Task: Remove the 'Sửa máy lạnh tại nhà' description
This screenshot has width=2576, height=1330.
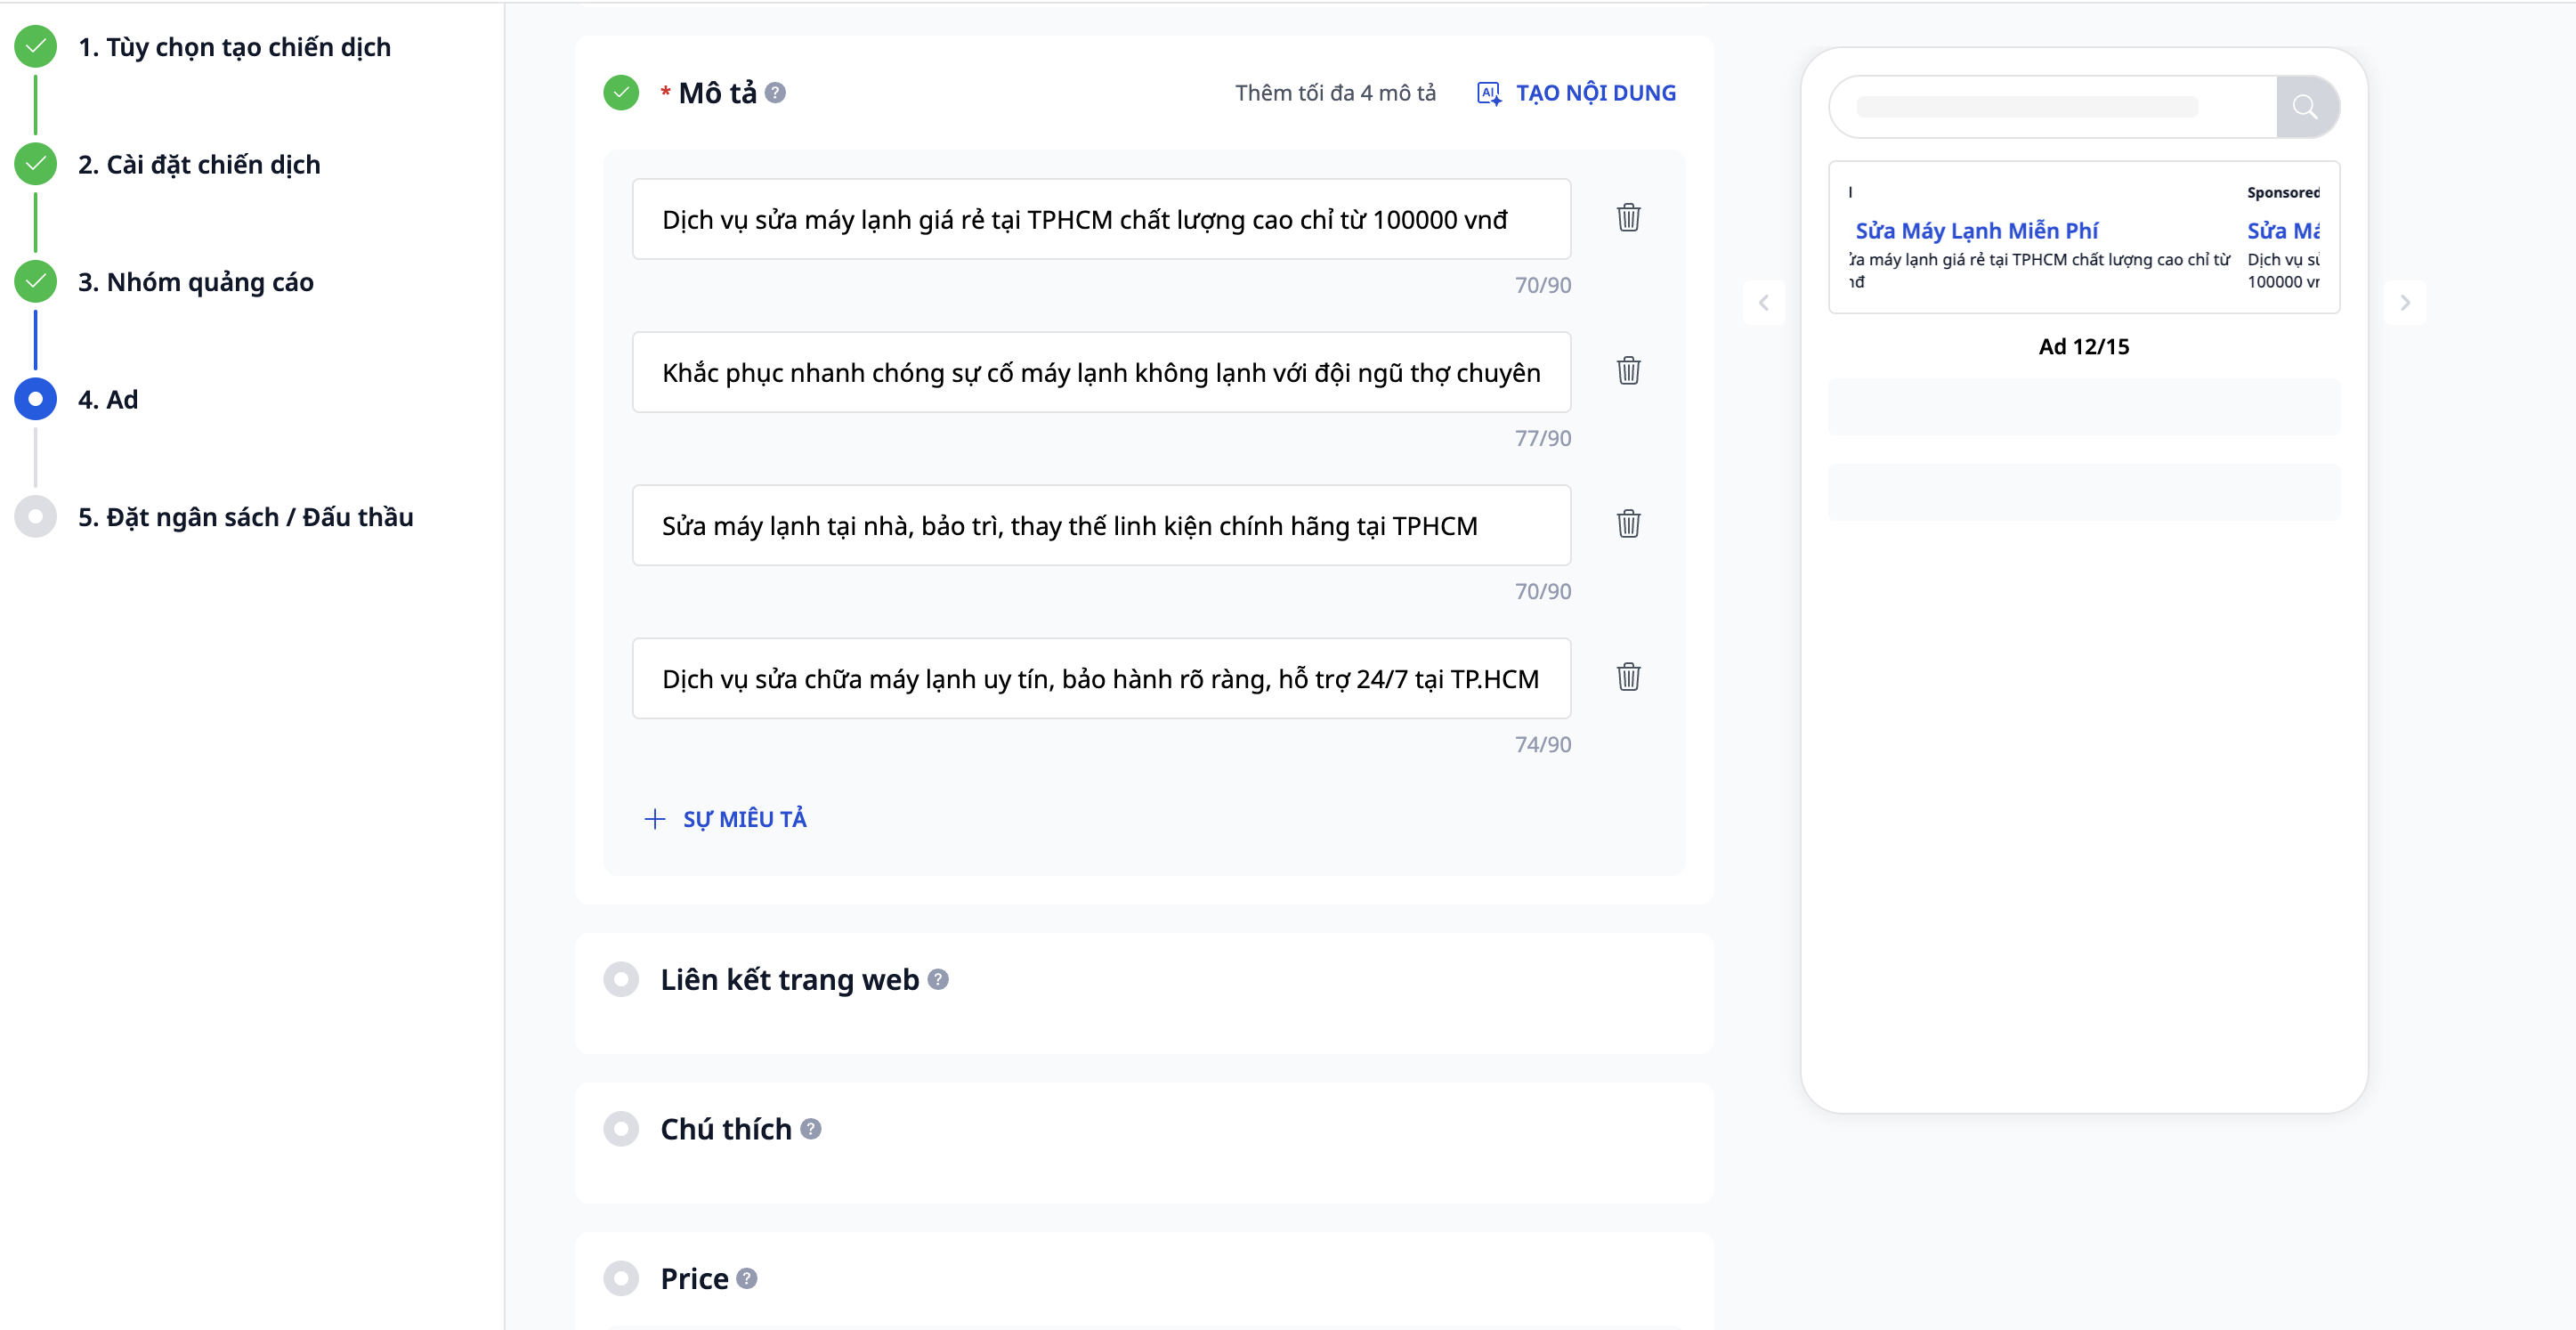Action: pos(1628,524)
